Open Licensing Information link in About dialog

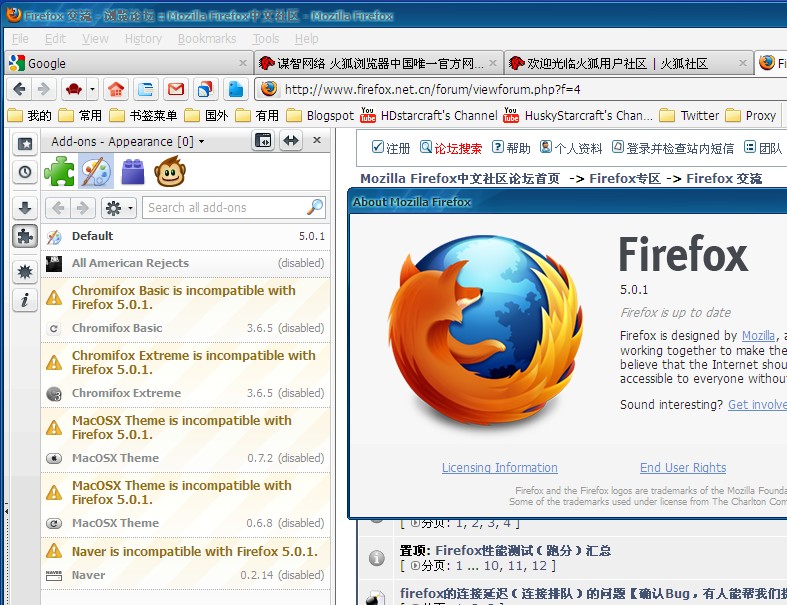499,467
